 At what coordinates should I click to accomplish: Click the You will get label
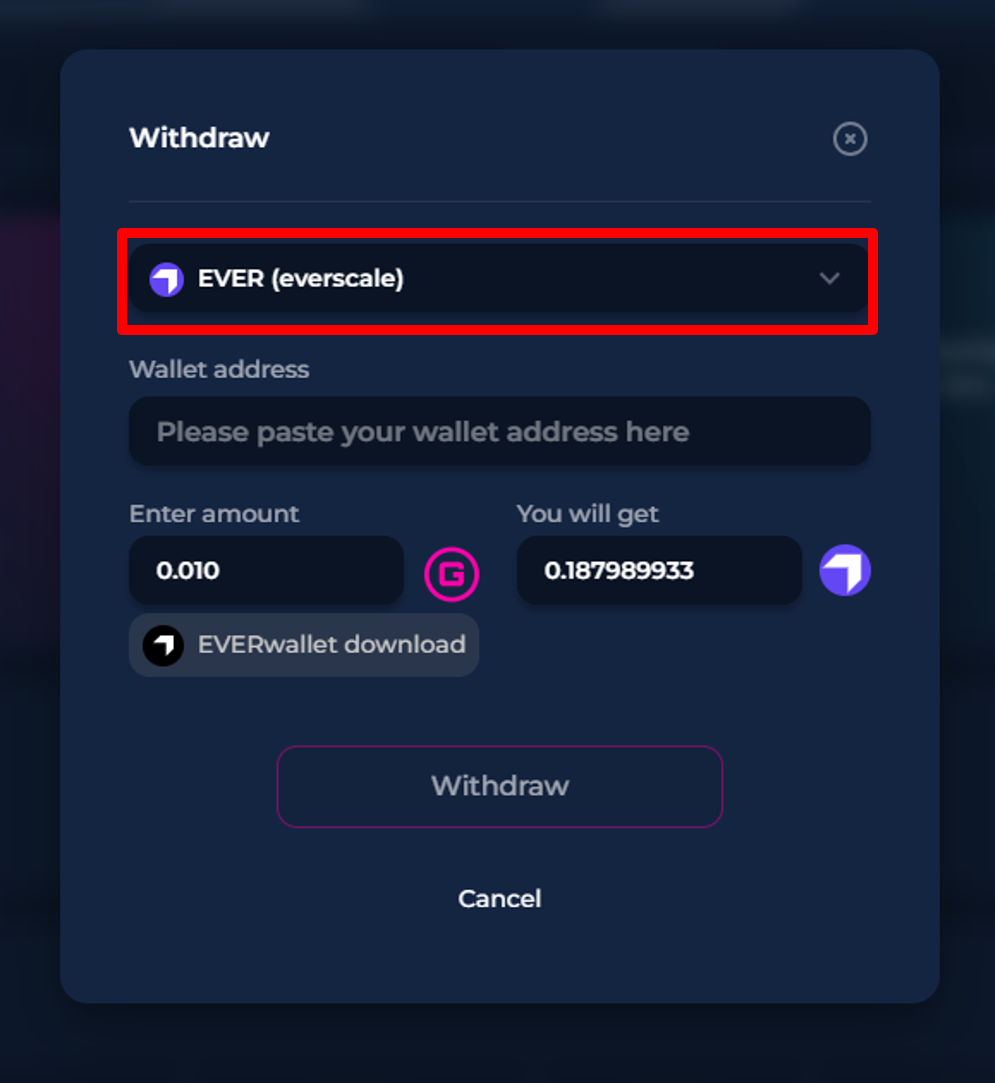pos(588,514)
